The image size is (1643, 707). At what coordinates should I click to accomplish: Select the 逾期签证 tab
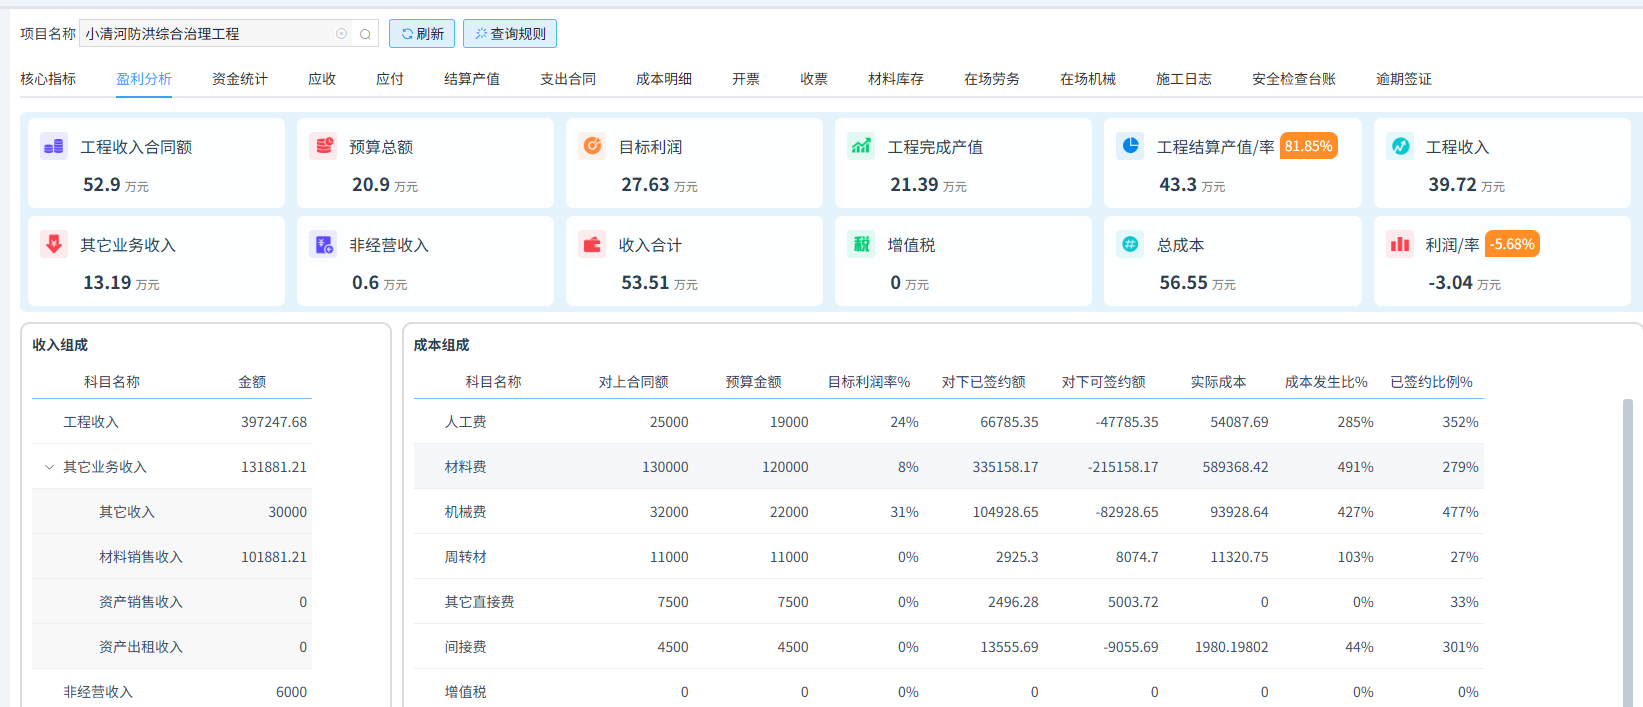(1404, 79)
